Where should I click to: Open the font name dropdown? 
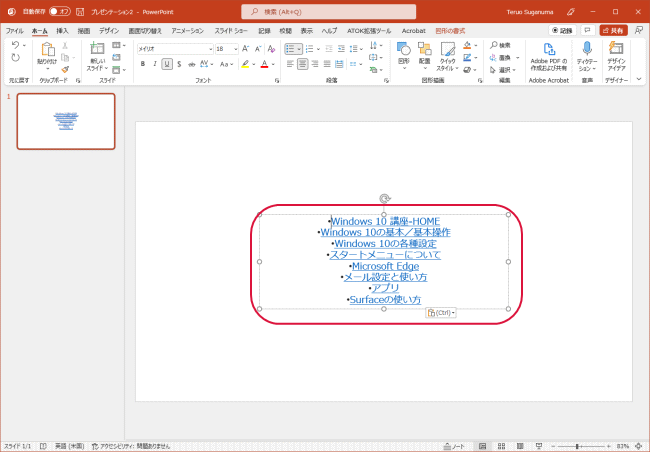pyautogui.click(x=211, y=49)
